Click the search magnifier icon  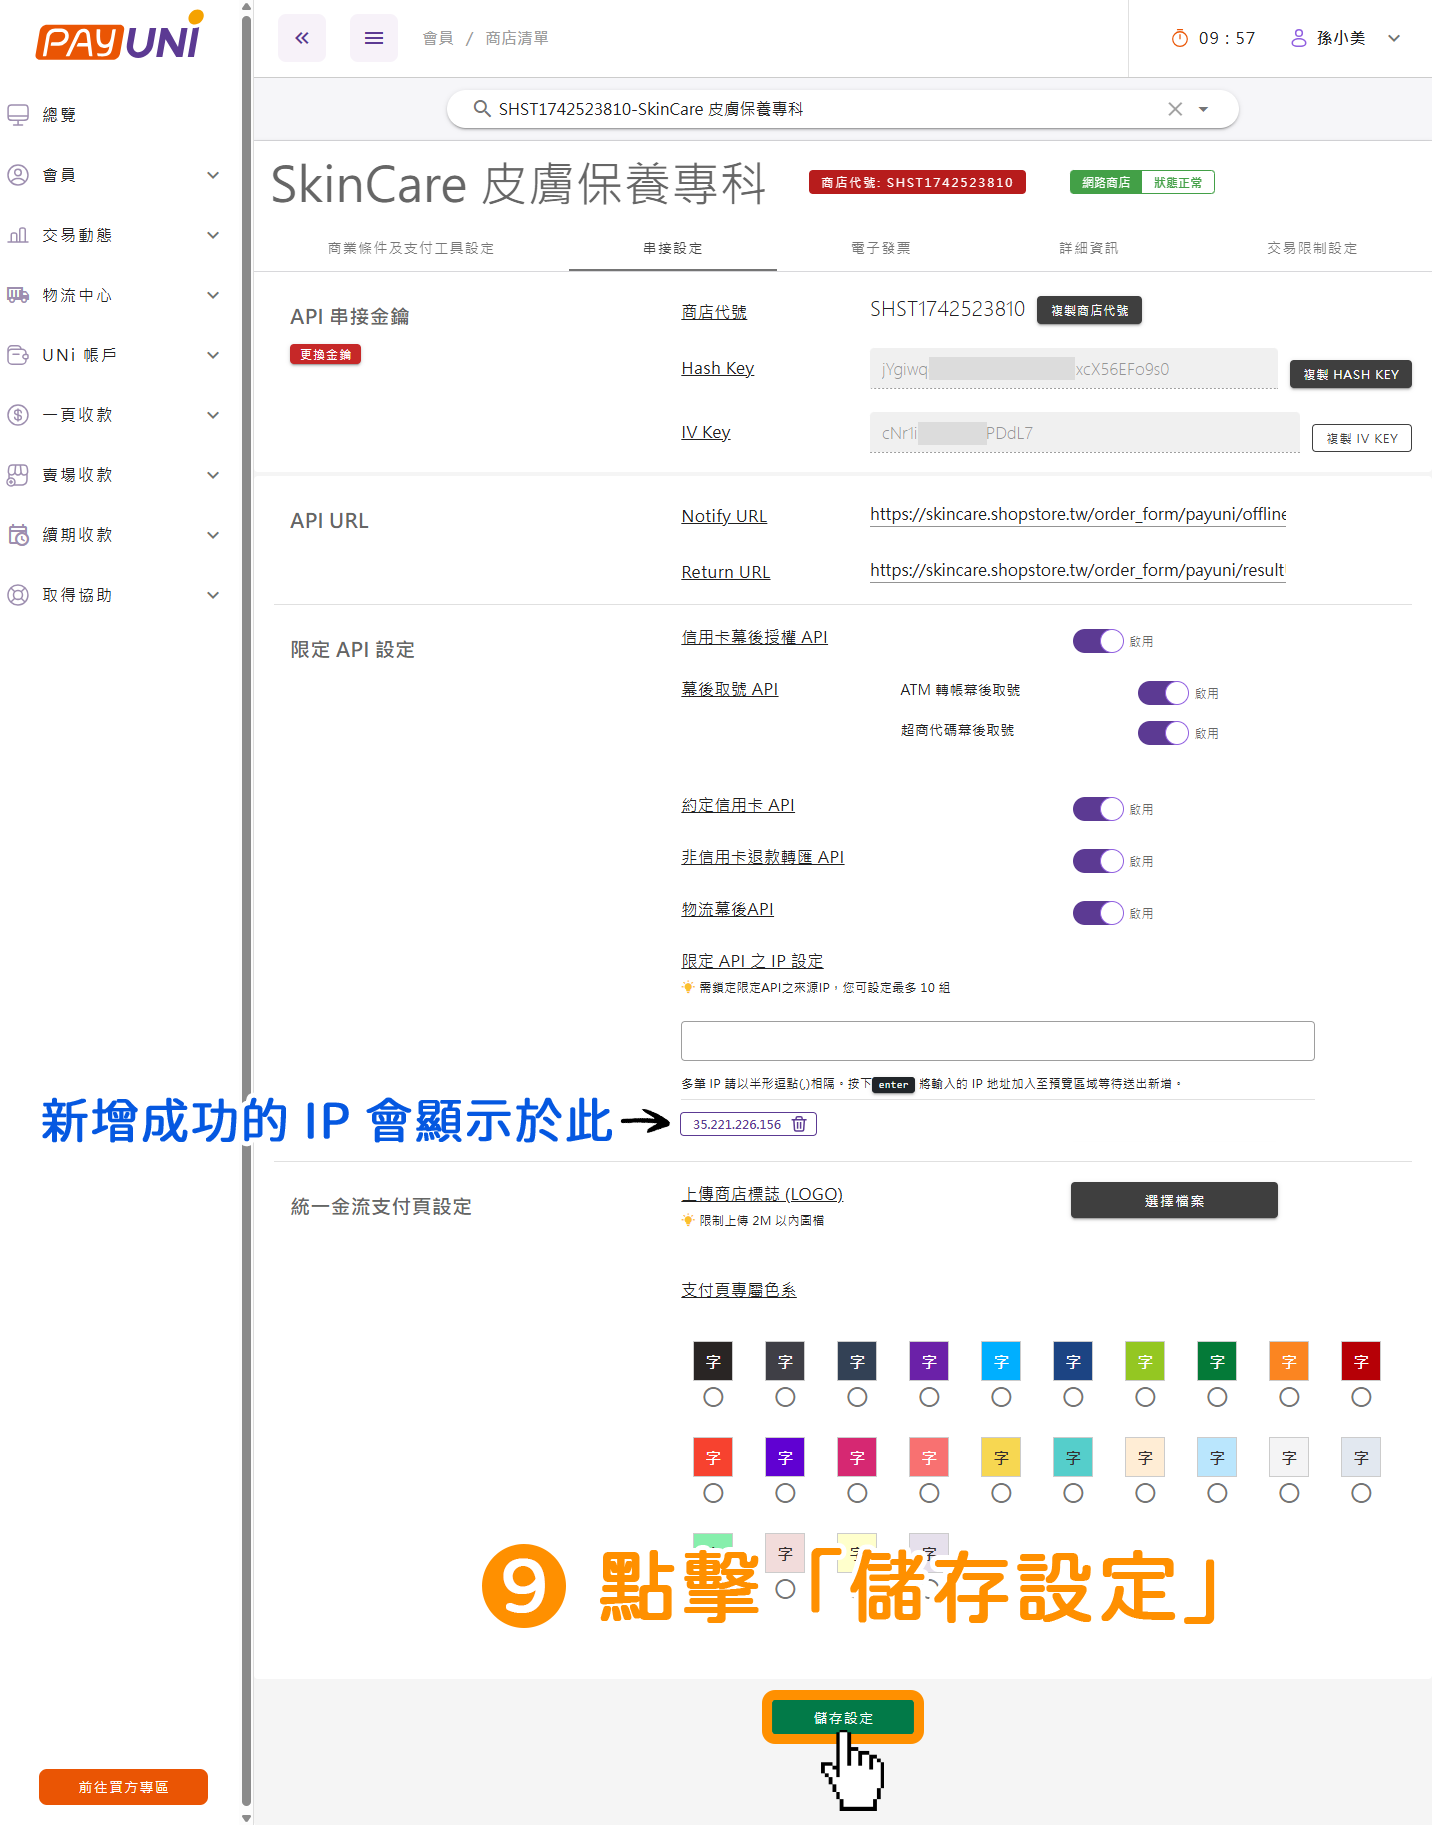482,109
